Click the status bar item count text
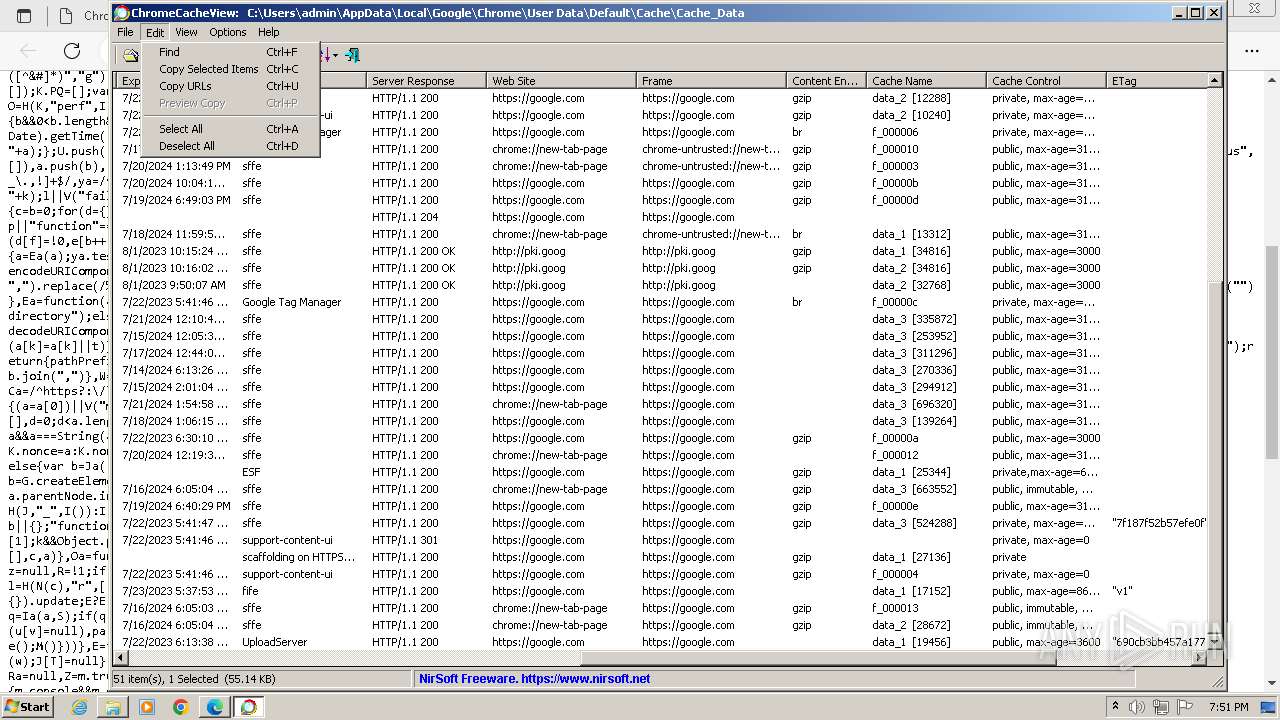The width and height of the screenshot is (1280, 720). coord(195,679)
